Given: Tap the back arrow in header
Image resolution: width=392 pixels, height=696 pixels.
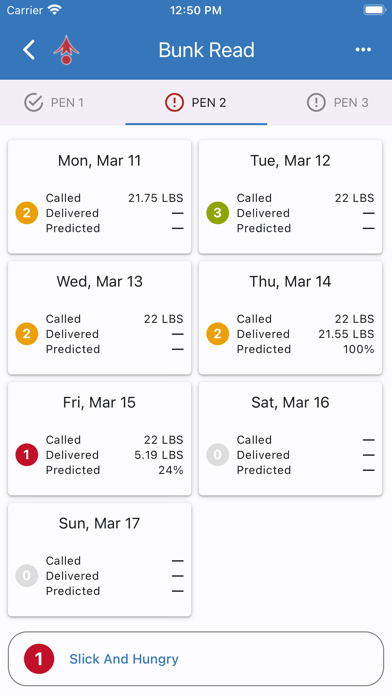Looking at the screenshot, I should pyautogui.click(x=29, y=49).
